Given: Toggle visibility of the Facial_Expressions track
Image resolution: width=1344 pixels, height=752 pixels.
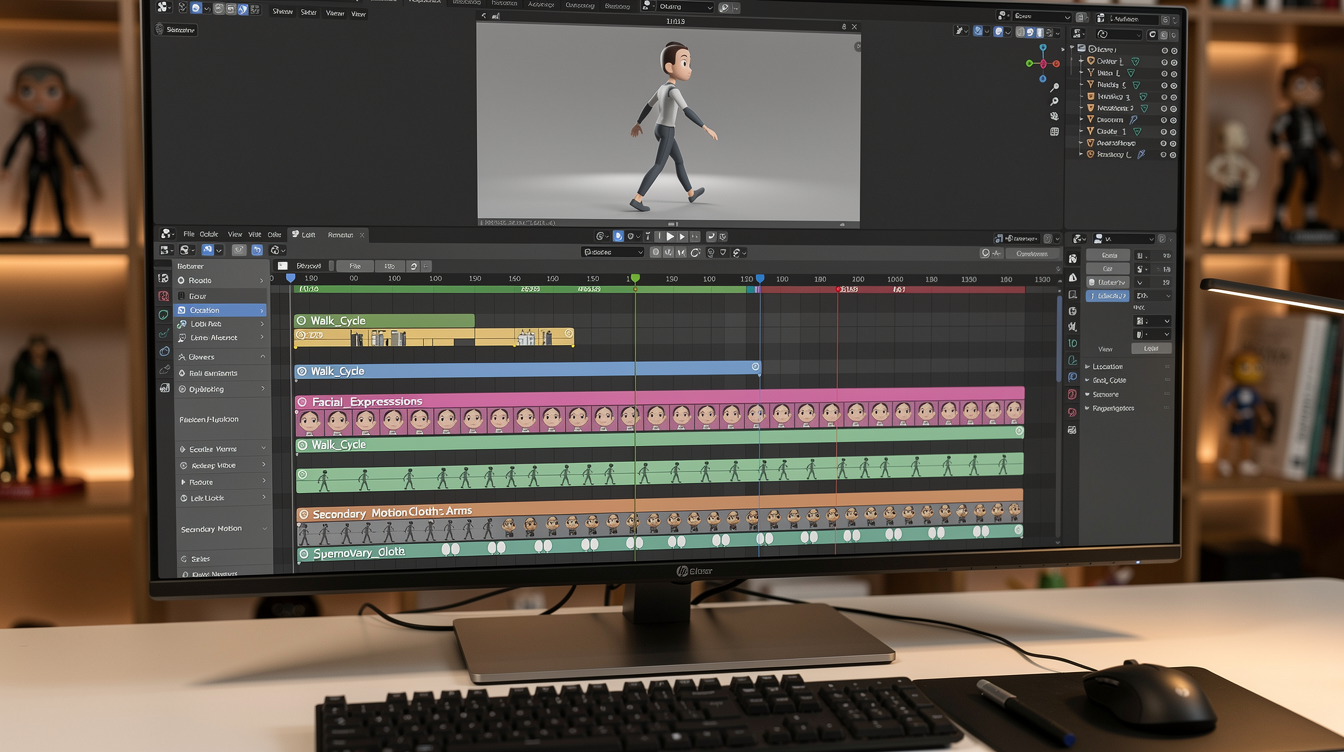Looking at the screenshot, I should [x=301, y=401].
